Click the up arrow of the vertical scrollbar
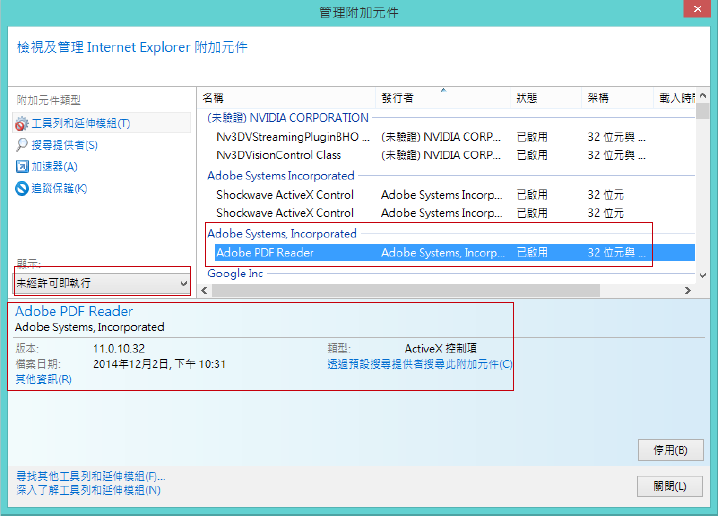719x518 pixels. click(702, 96)
